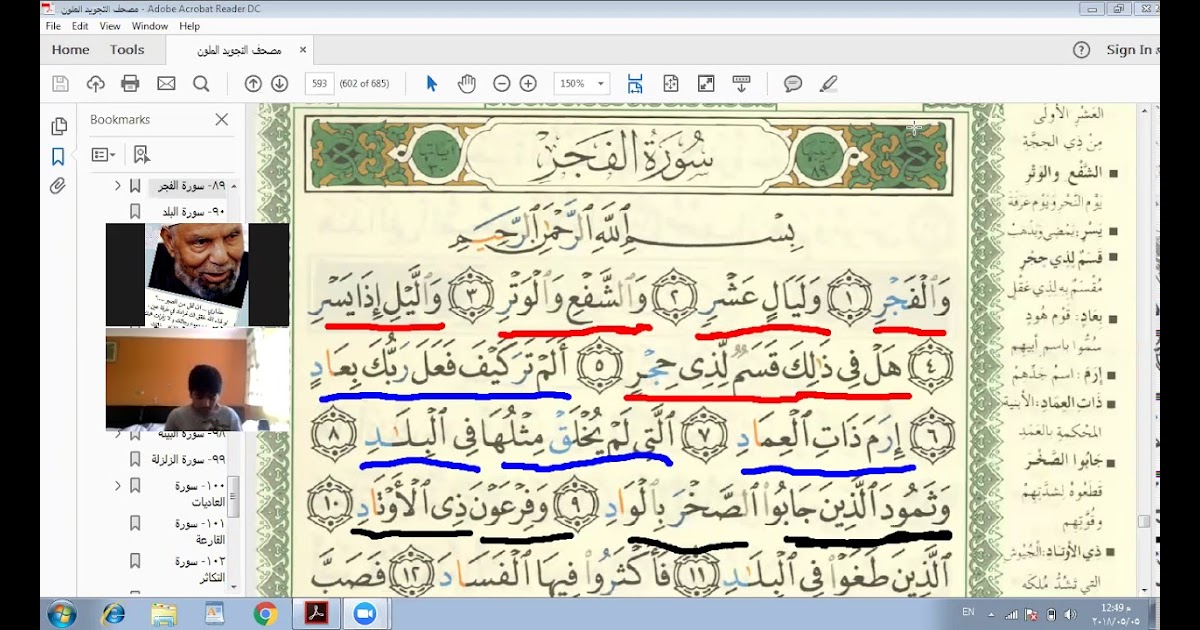Click the elderly man video thumbnail

(197, 274)
